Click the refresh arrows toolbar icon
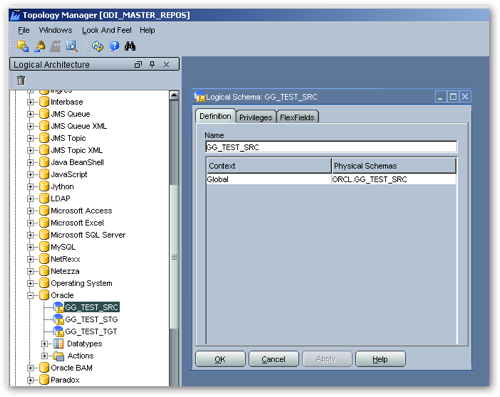500x397 pixels. tap(98, 46)
